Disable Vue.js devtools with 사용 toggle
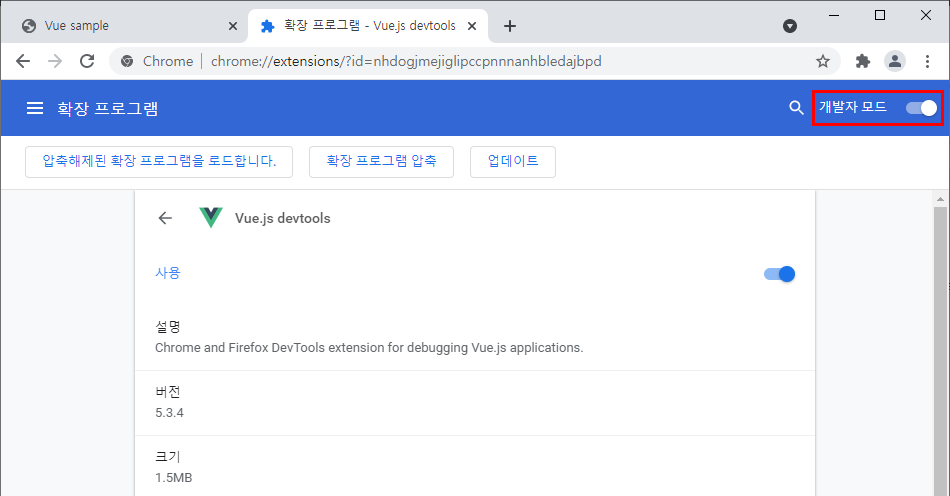The width and height of the screenshot is (950, 496). click(x=780, y=274)
